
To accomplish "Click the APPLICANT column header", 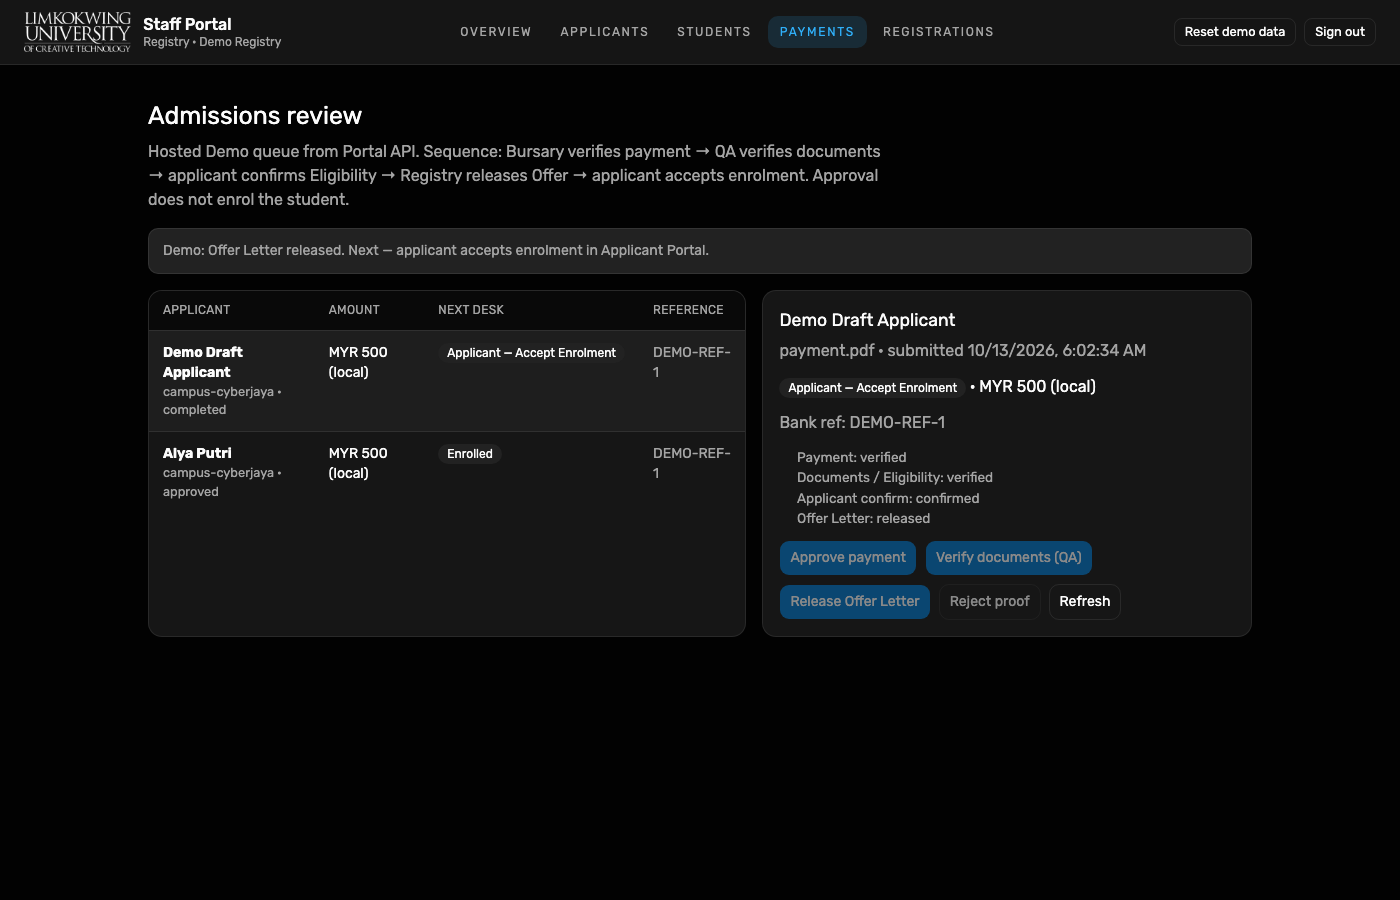I will pos(197,310).
